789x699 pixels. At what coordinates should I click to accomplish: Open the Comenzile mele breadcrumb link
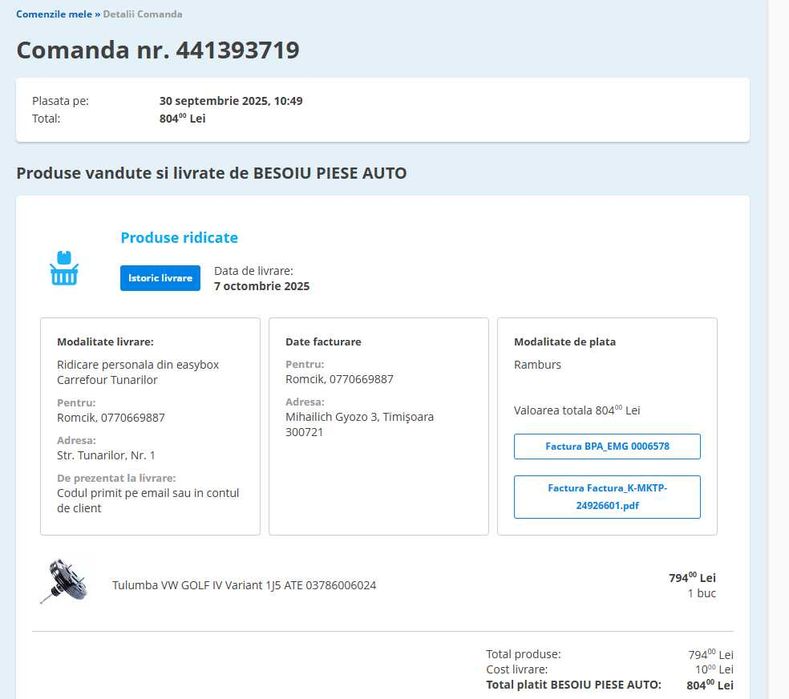point(54,14)
